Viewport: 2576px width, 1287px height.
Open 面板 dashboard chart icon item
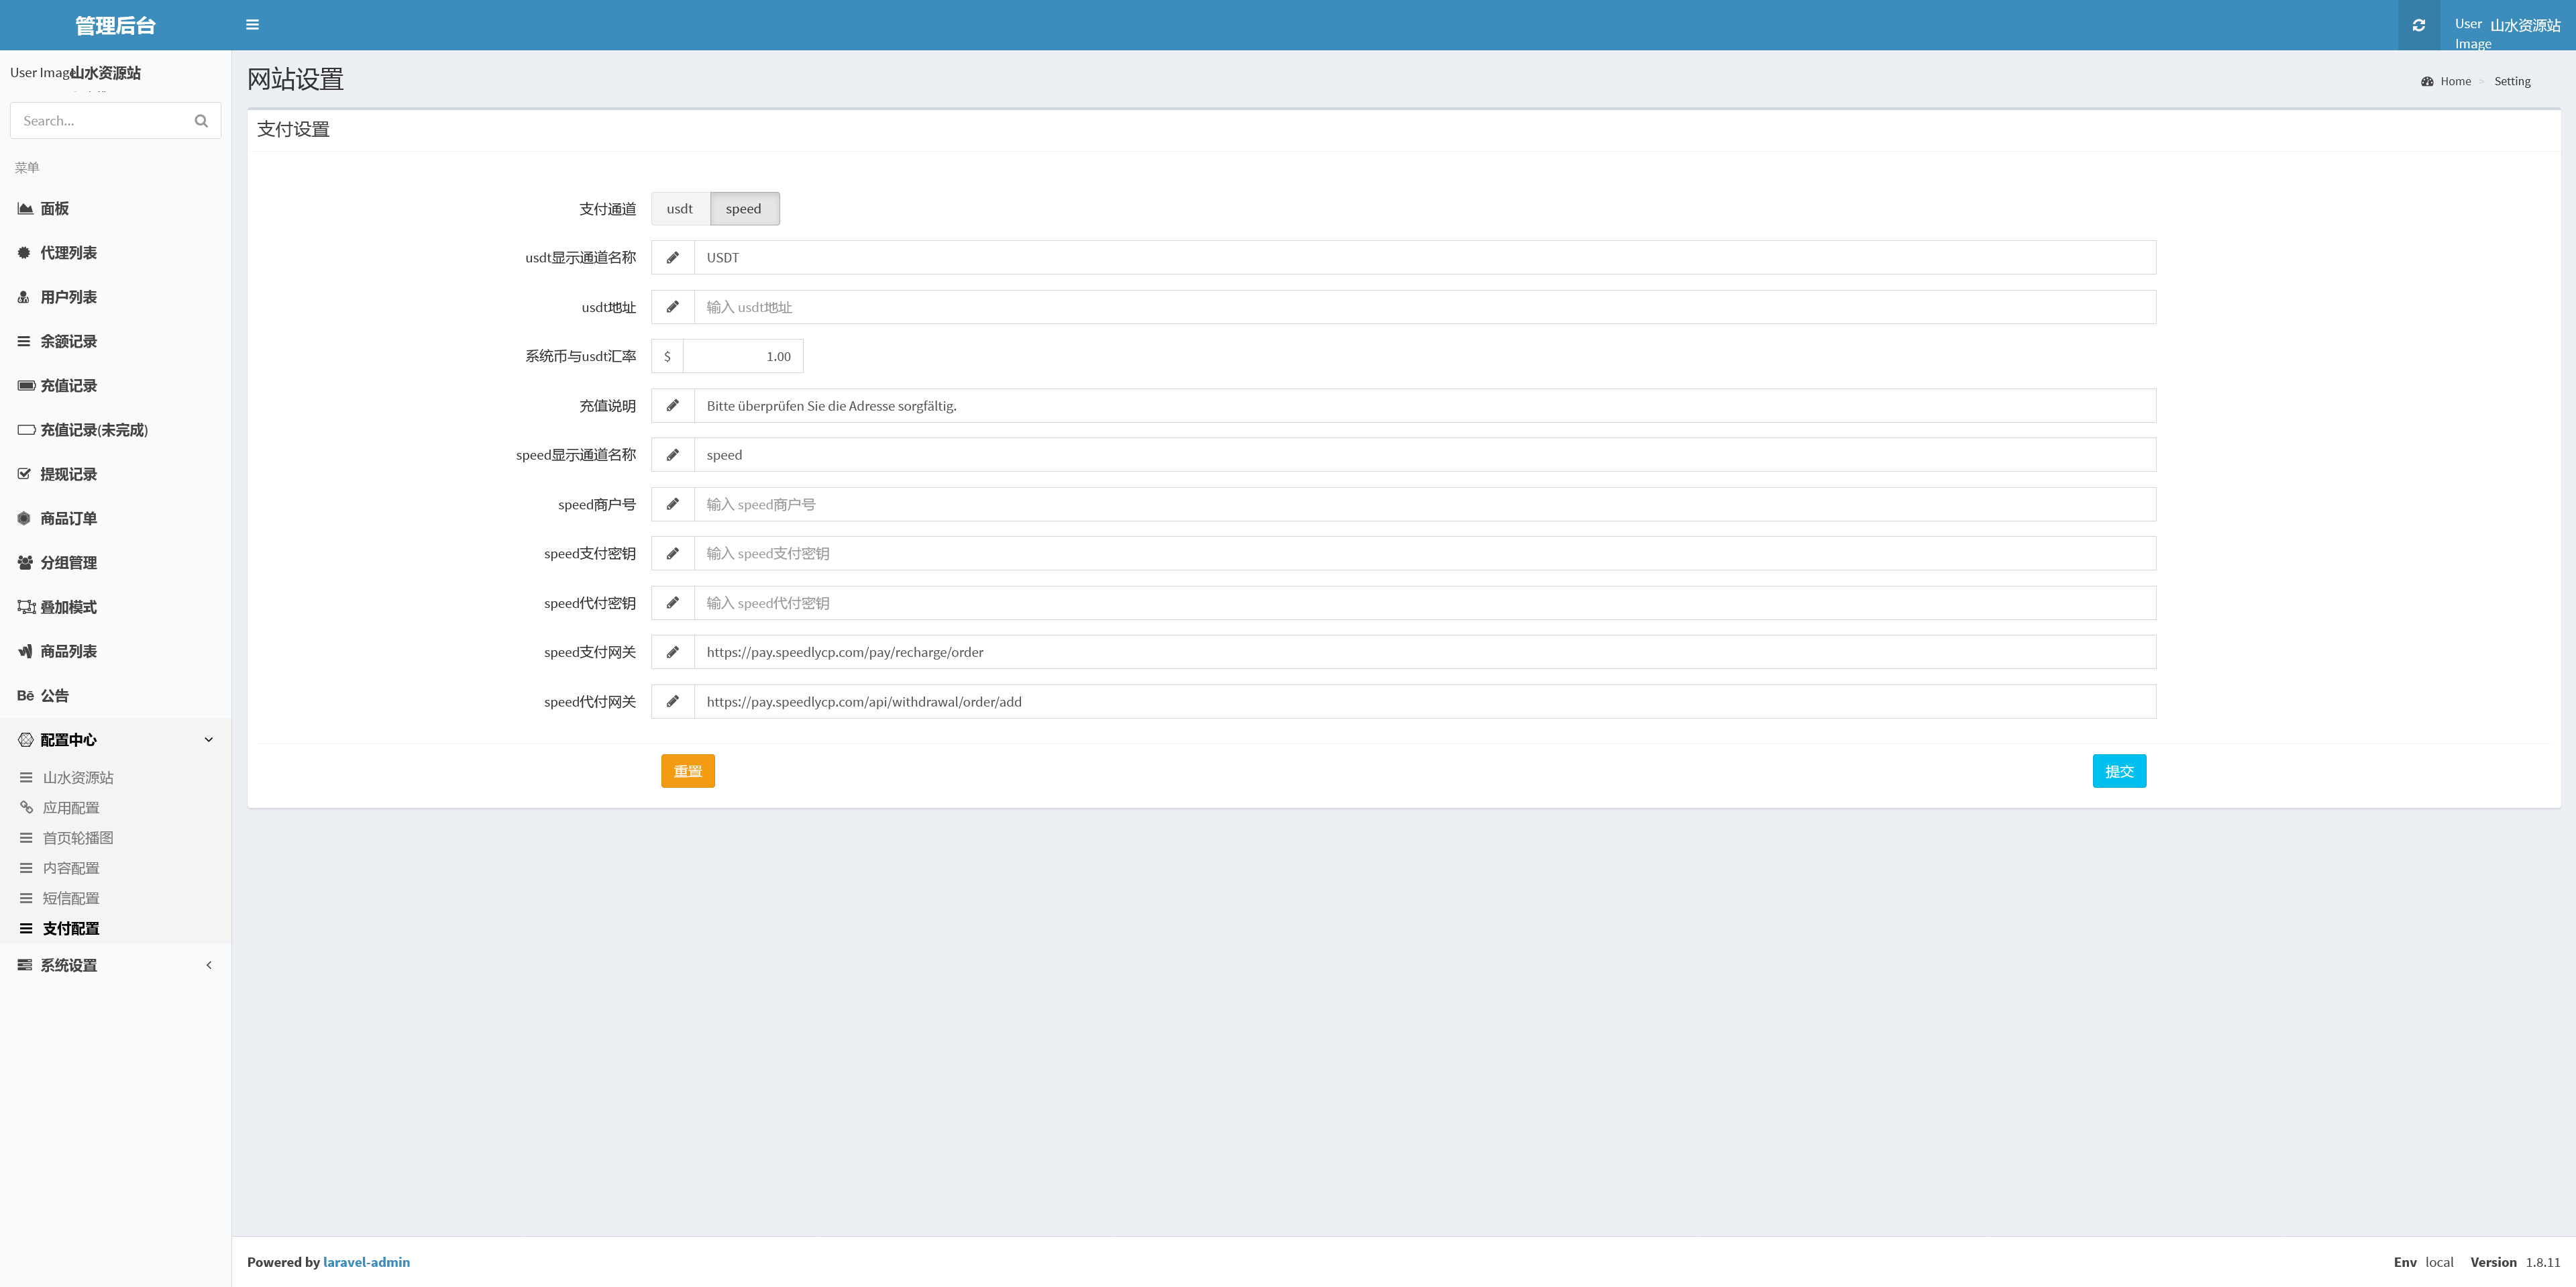(25, 208)
